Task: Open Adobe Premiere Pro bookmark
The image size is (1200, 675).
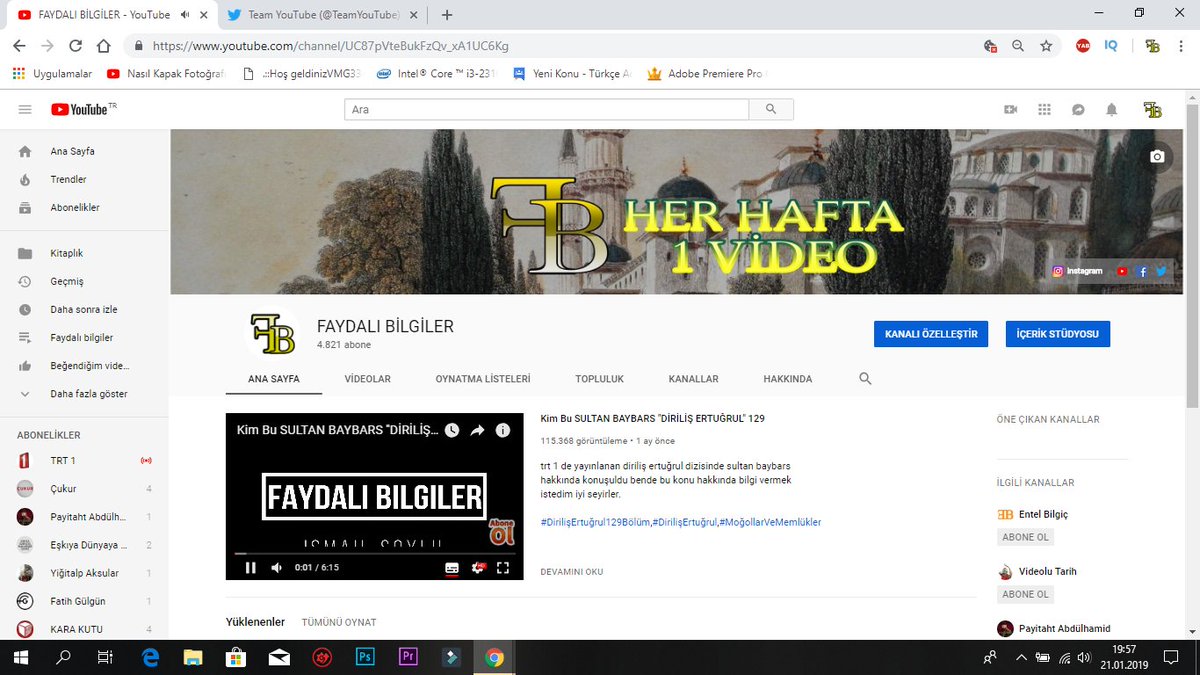Action: click(x=705, y=74)
